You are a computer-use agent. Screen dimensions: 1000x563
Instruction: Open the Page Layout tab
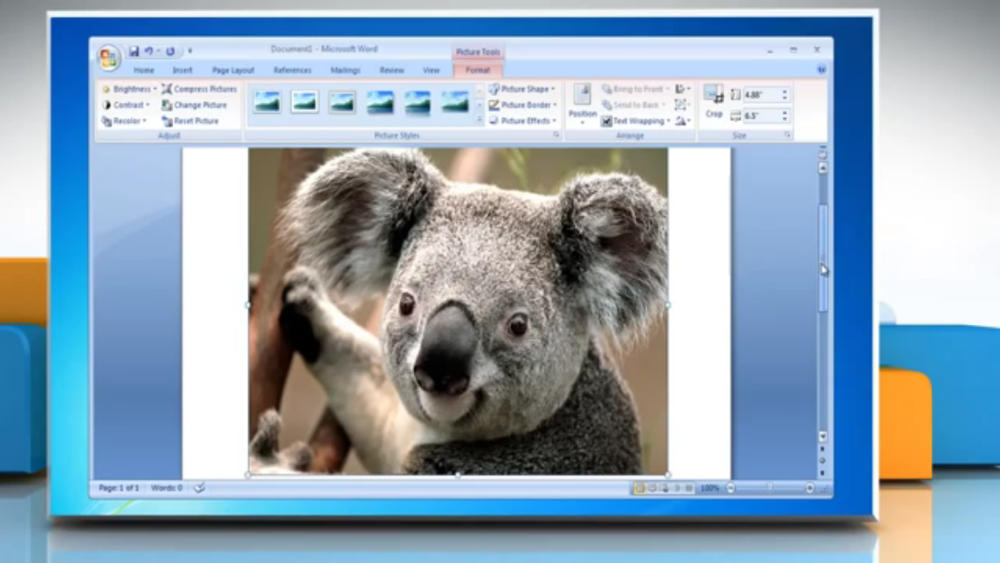coord(233,70)
